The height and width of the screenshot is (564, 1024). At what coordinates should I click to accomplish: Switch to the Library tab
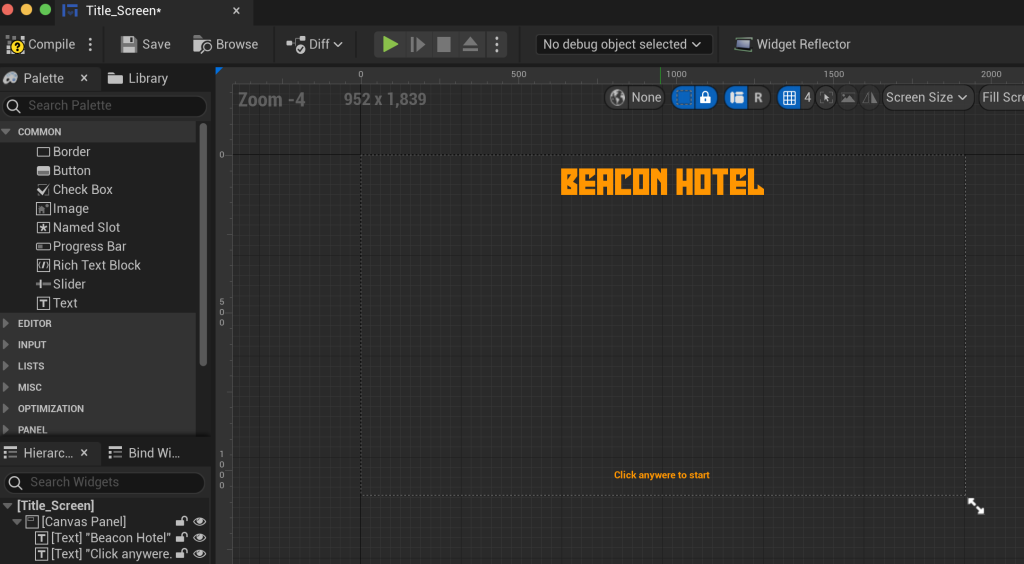(138, 78)
